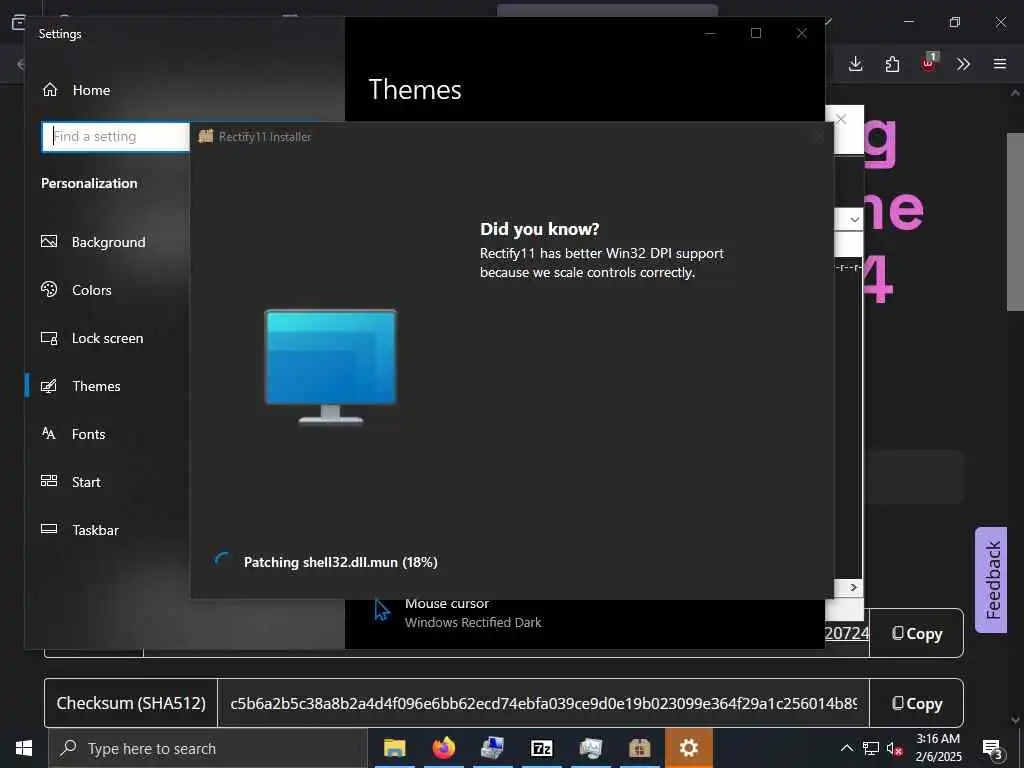Click the browser page vertical scrollbar

tap(1015, 222)
